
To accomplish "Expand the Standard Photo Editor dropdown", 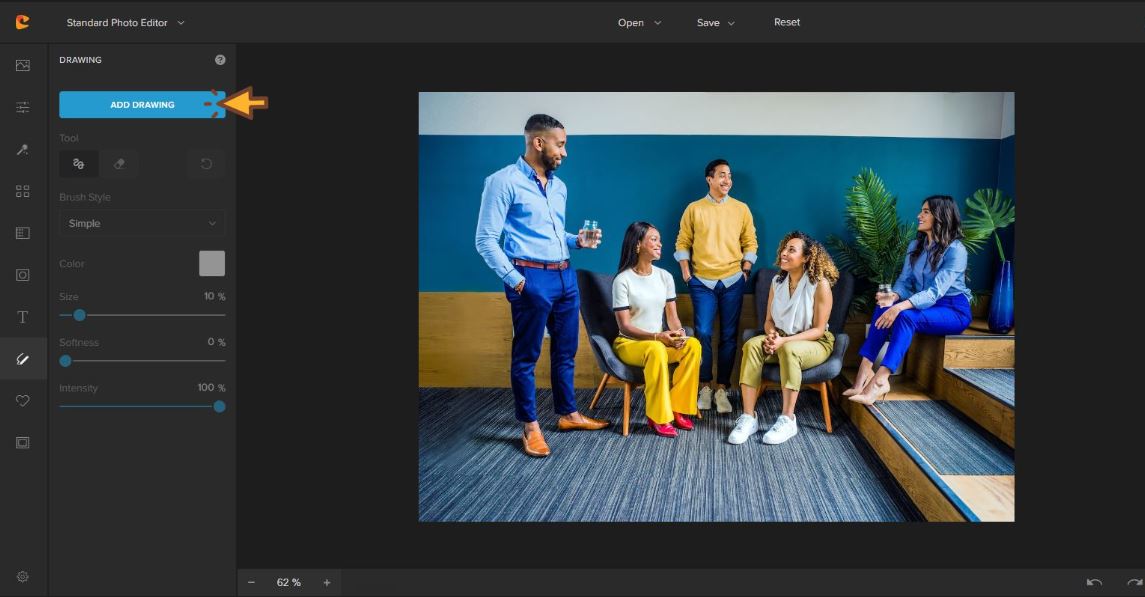I will coord(125,22).
